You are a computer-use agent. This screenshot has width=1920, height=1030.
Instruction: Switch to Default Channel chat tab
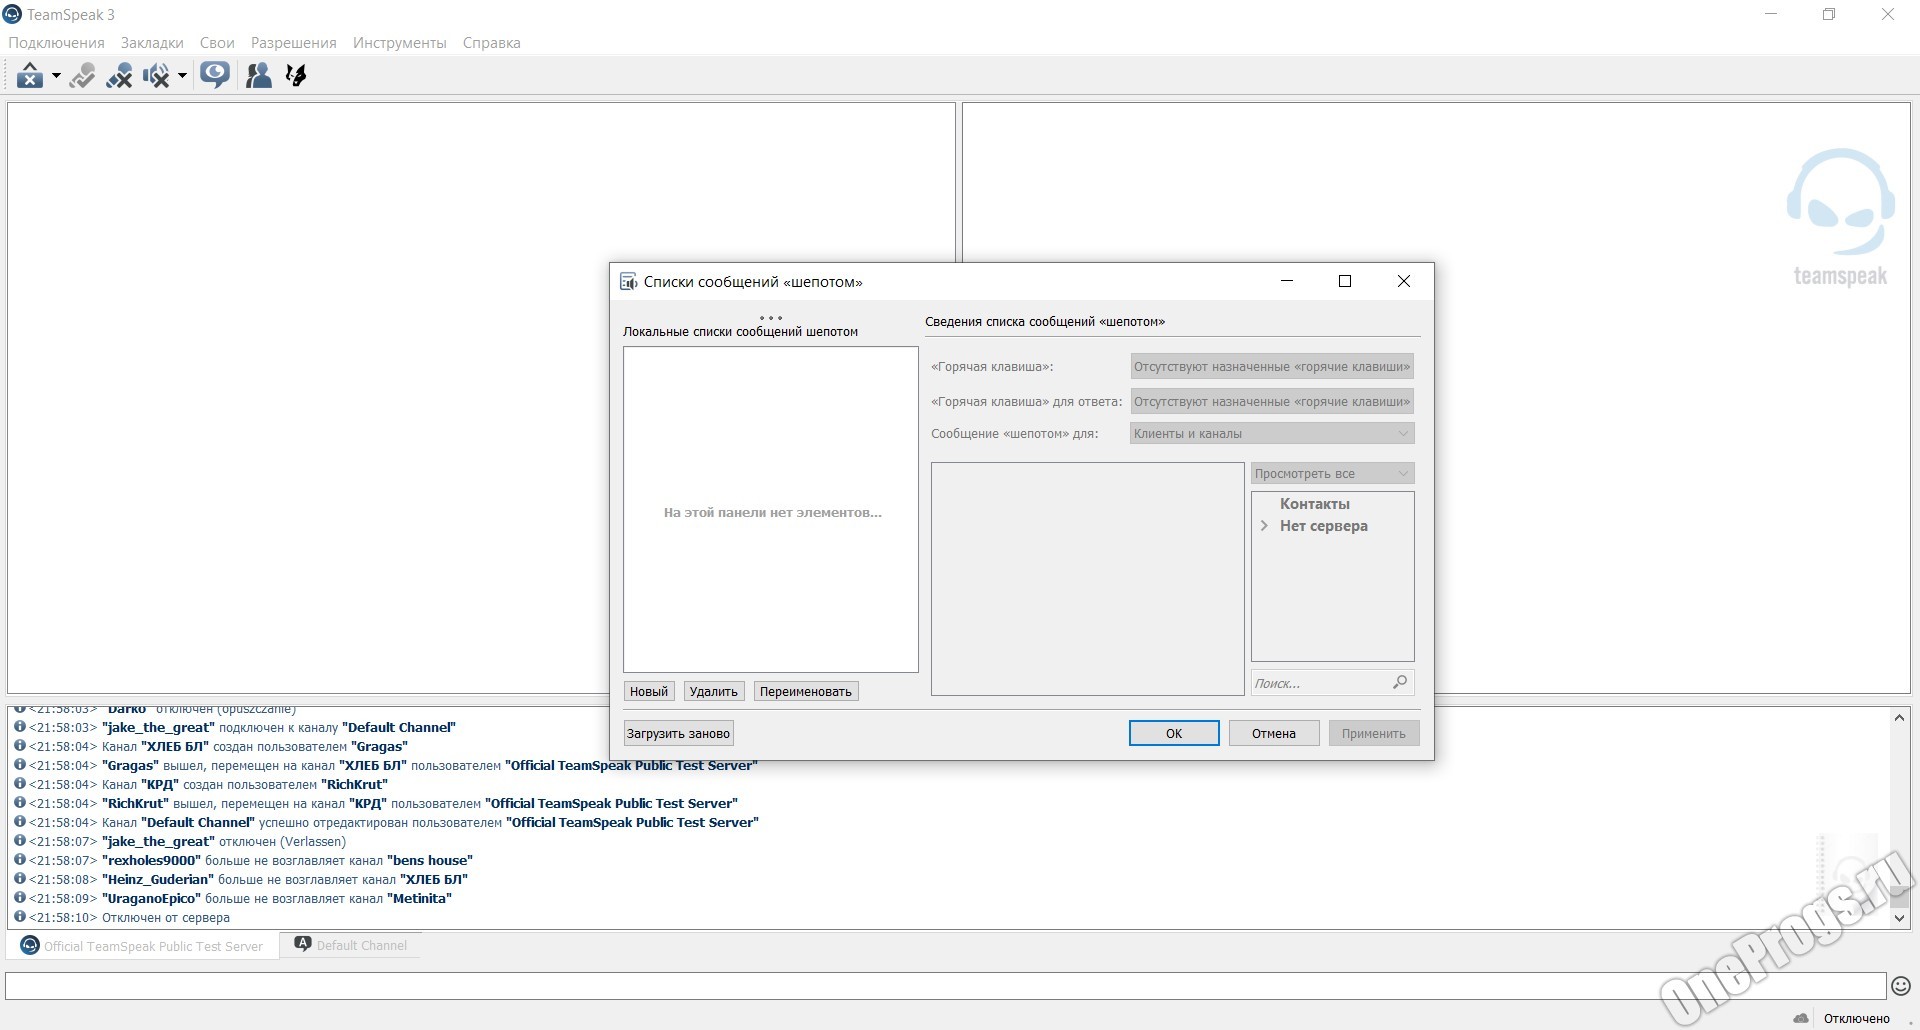click(x=351, y=945)
